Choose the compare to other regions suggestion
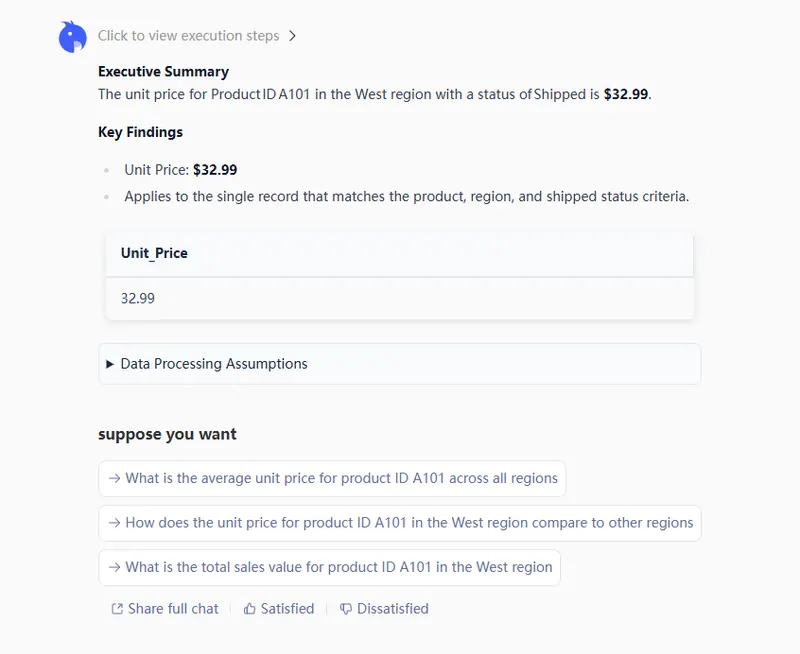Image resolution: width=800 pixels, height=654 pixels. 409,522
